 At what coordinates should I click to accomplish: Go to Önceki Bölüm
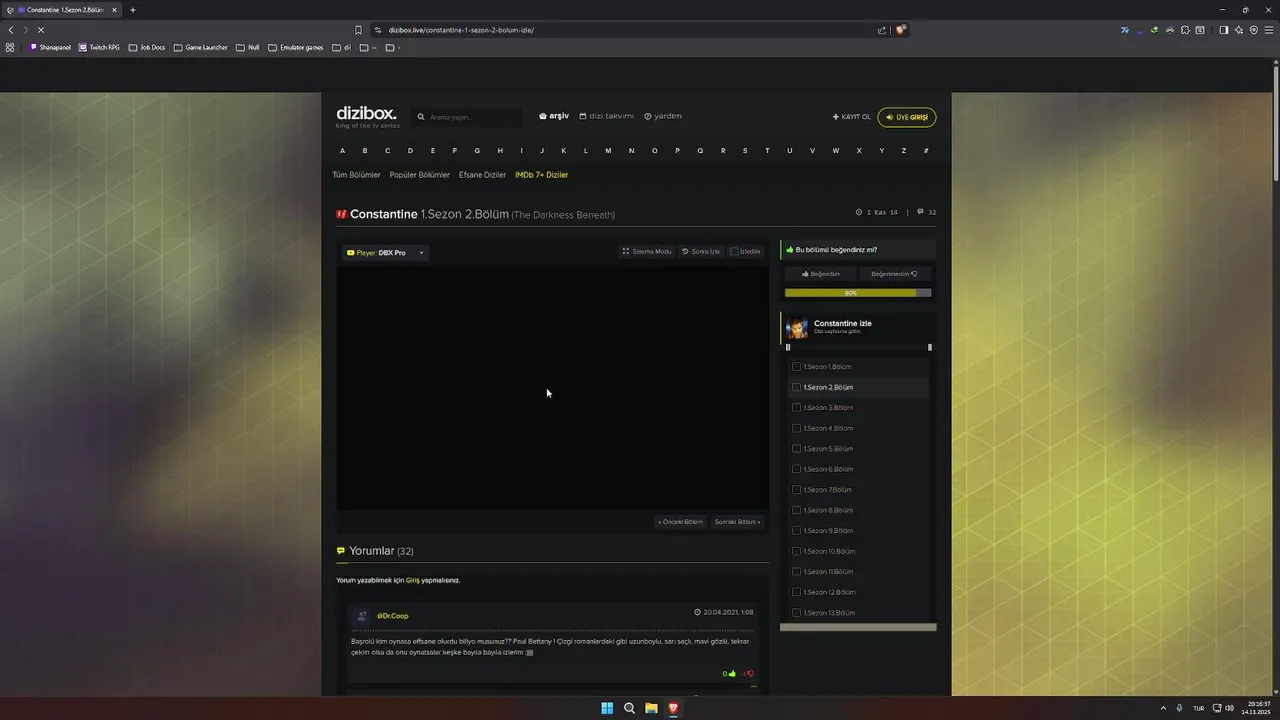tap(681, 522)
